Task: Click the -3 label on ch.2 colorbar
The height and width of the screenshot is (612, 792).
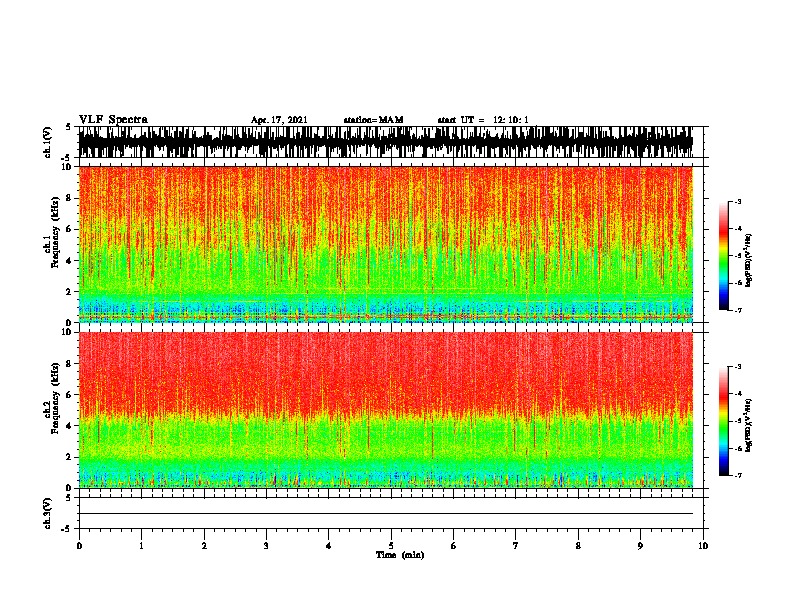Action: click(x=738, y=367)
